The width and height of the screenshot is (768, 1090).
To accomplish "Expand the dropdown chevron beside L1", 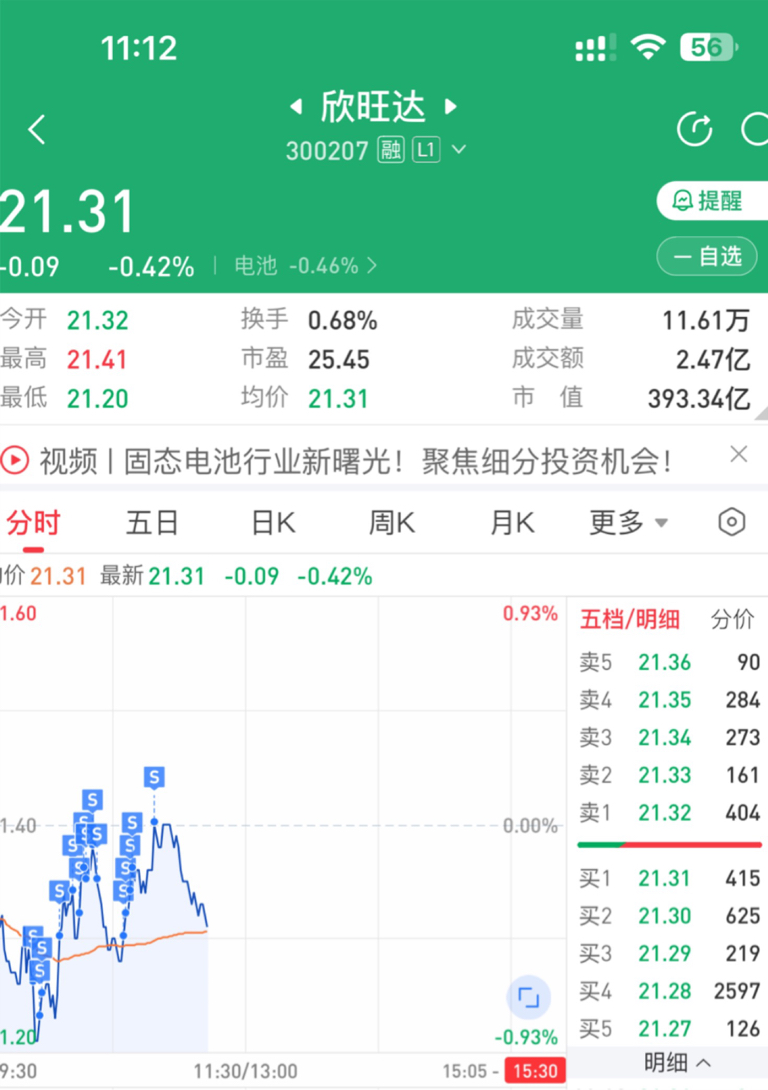I will coord(459,149).
